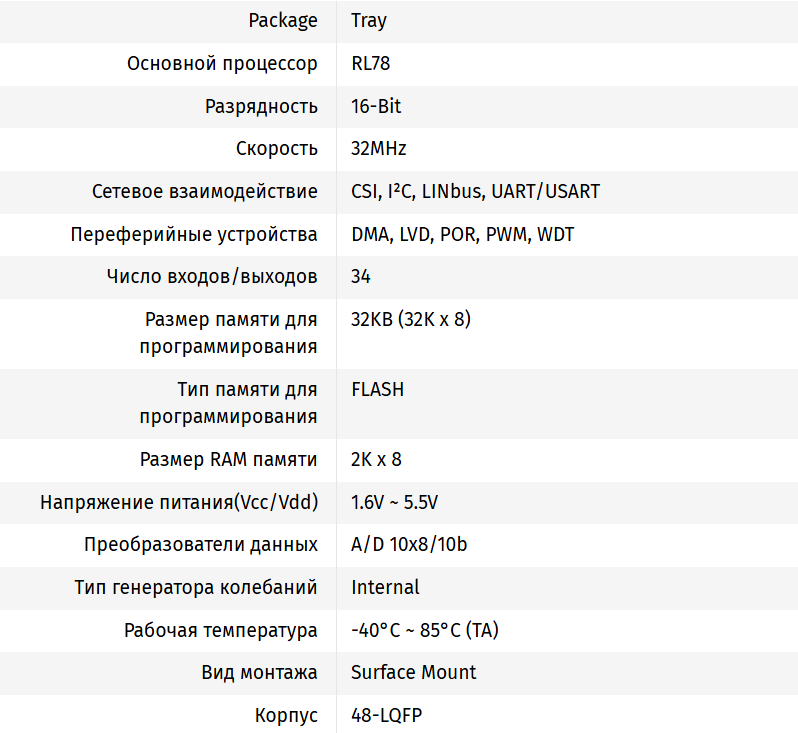Viewport: 798px width, 733px height.
Task: Select the 'A/D 10x8/10b' converter value
Action: click(409, 545)
